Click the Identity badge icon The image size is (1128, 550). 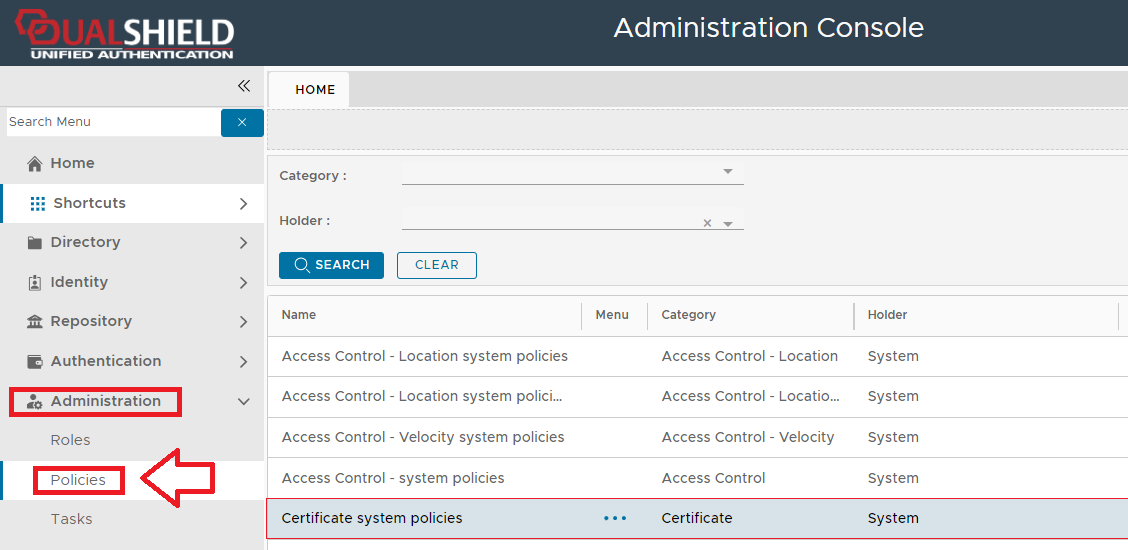point(35,282)
